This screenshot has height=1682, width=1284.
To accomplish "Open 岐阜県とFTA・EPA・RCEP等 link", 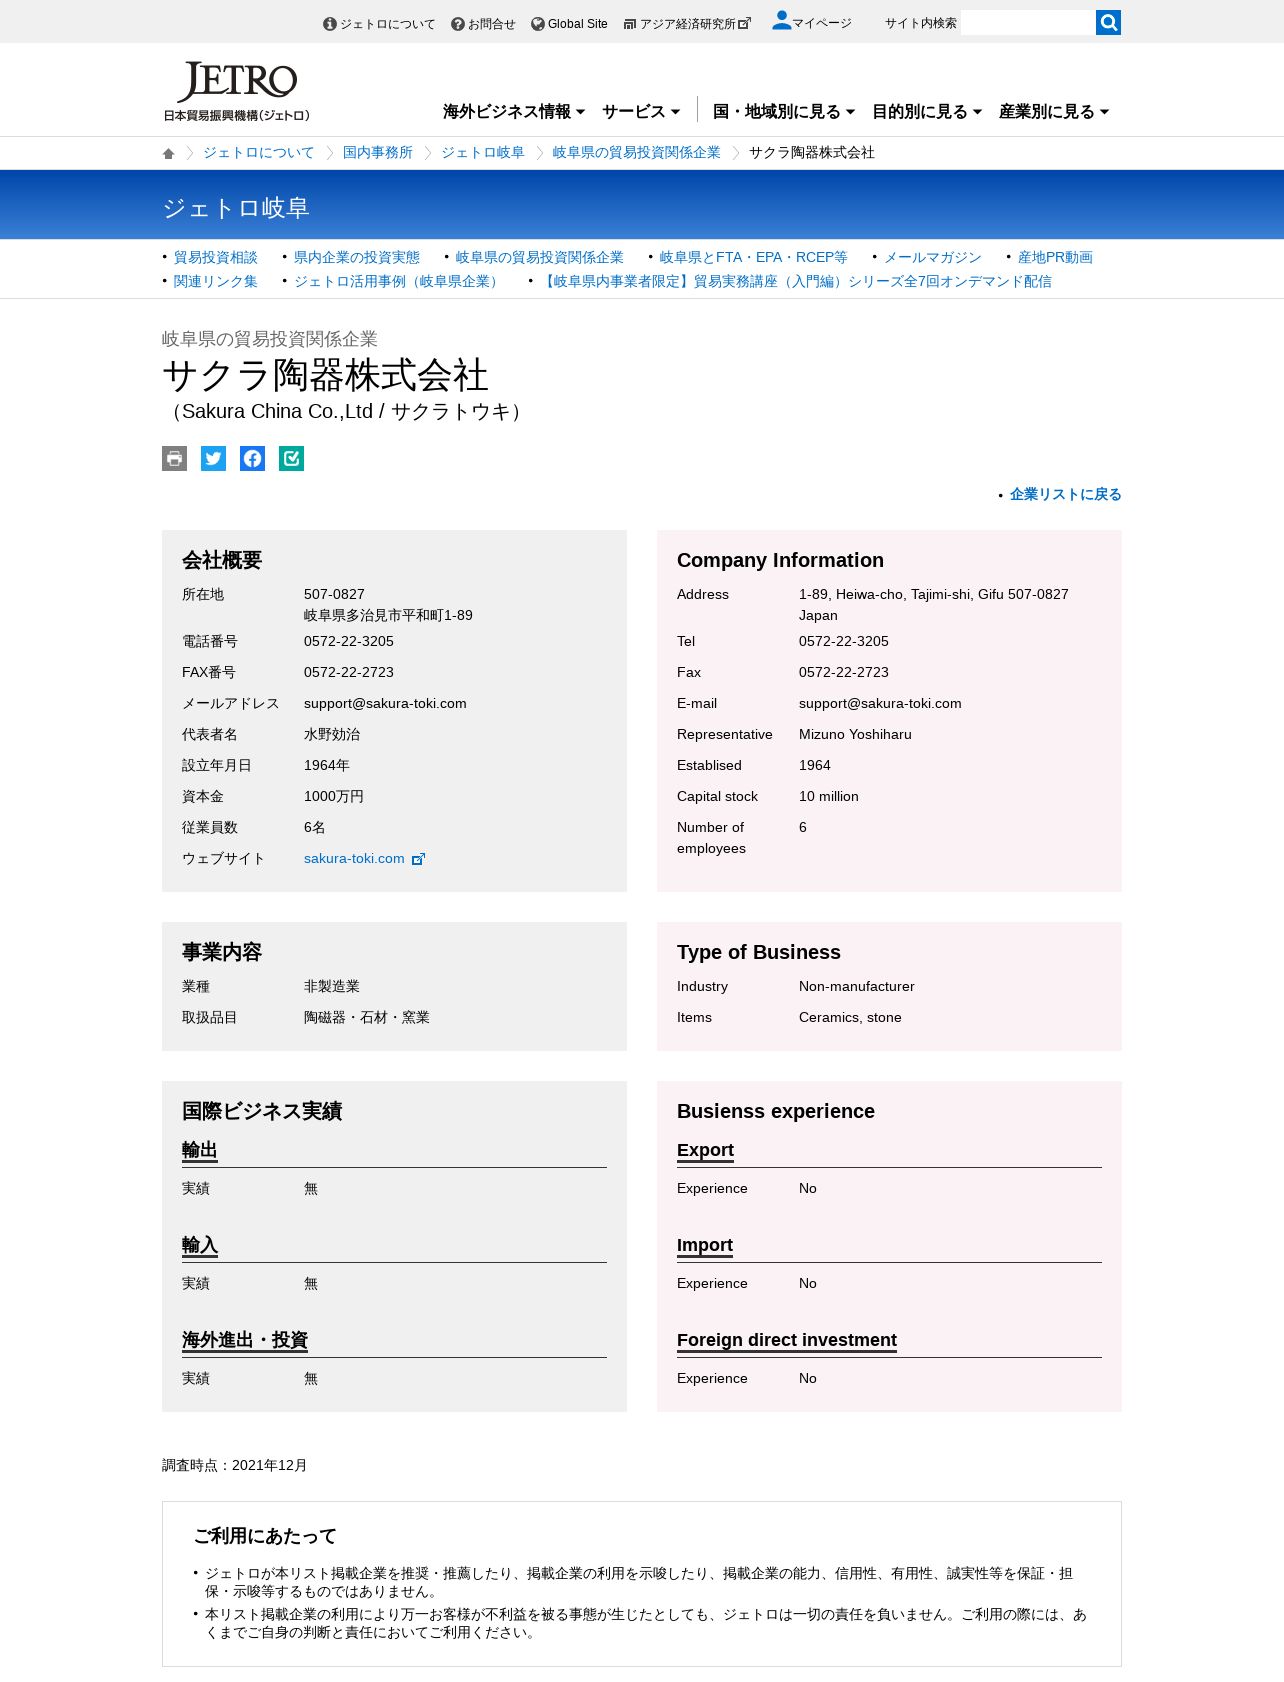I will coord(754,258).
